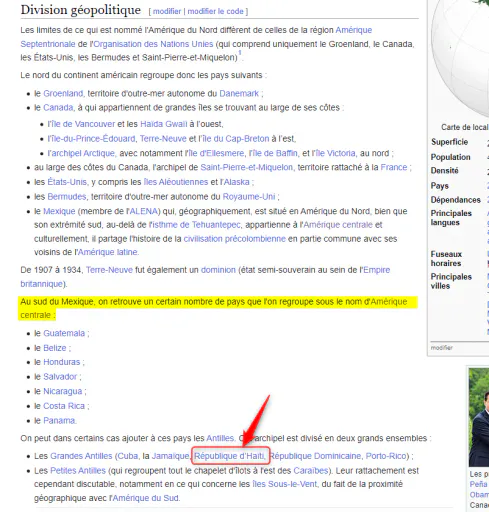Image resolution: width=489 pixels, height=512 pixels.
Task: Click the Organisation des Nations Unies link
Action: coord(153,44)
